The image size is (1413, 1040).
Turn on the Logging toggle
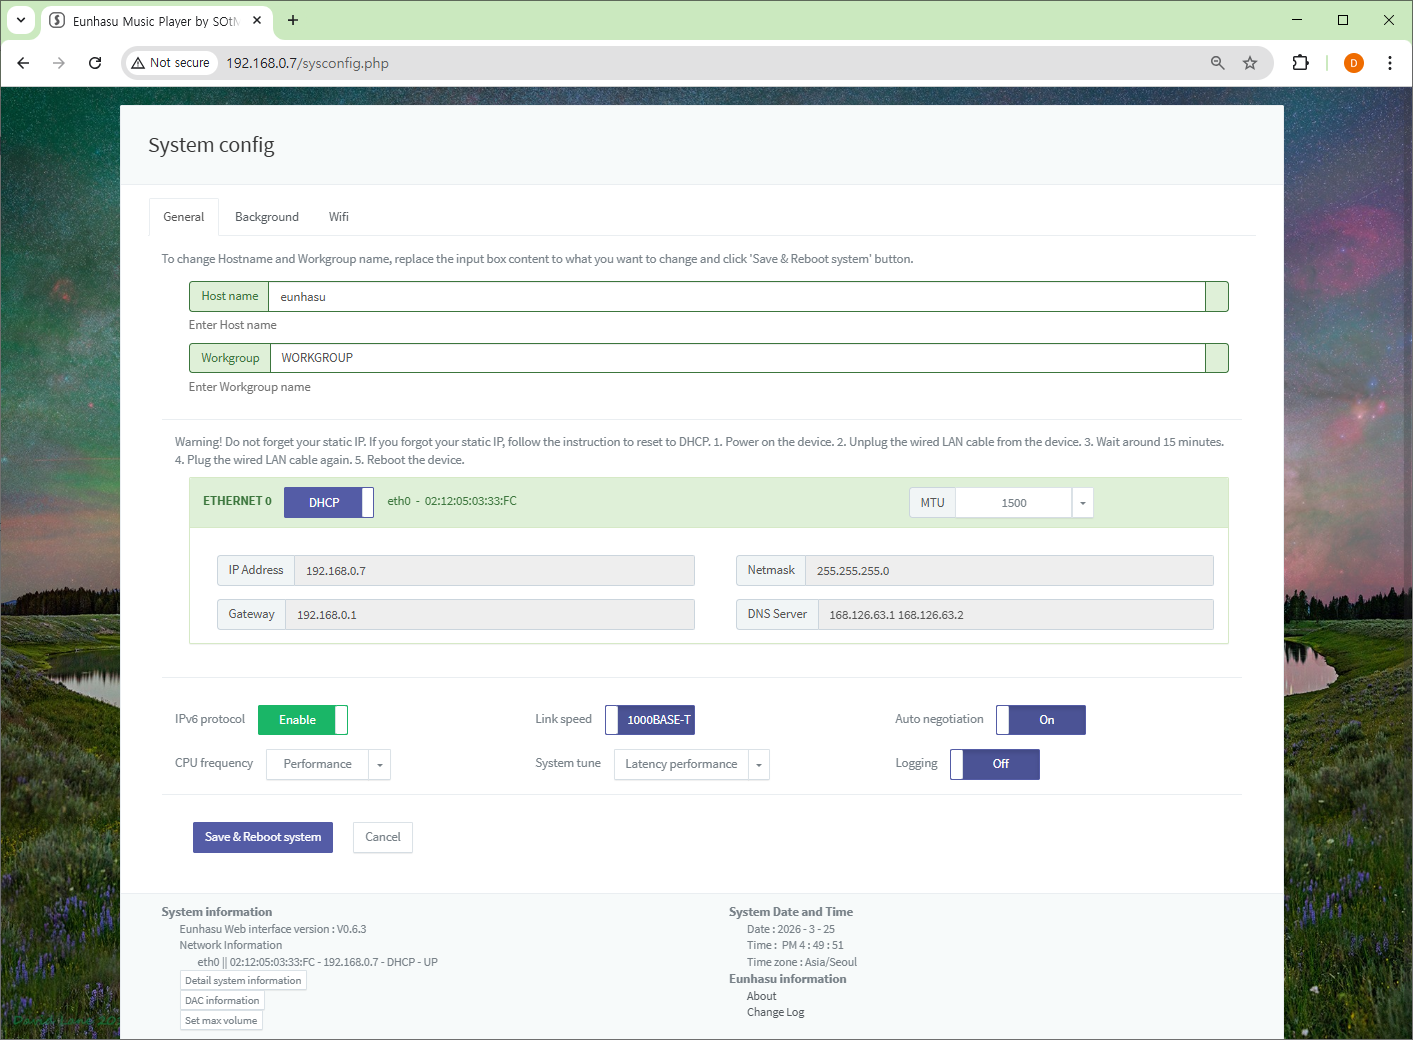[x=994, y=764]
